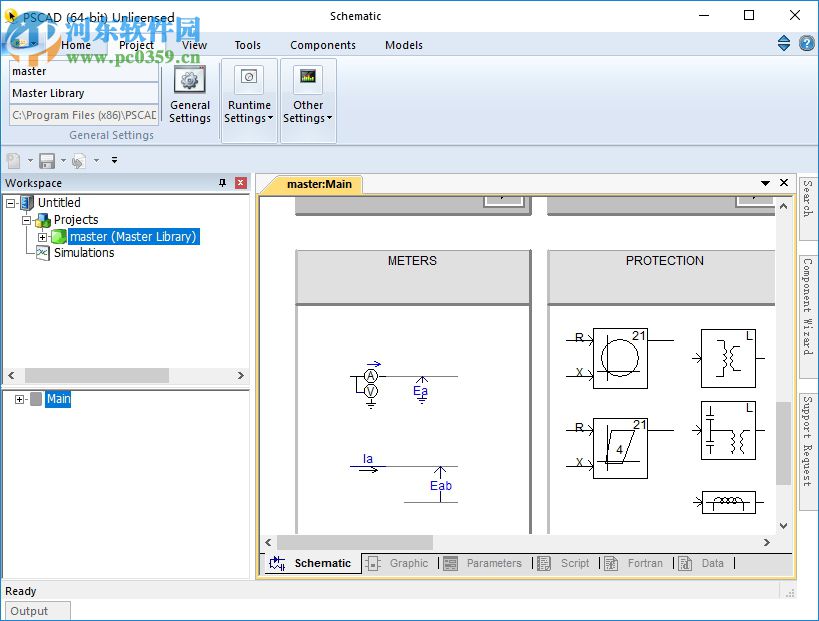Close the Workspace panel
This screenshot has width=819, height=621.
[240, 183]
